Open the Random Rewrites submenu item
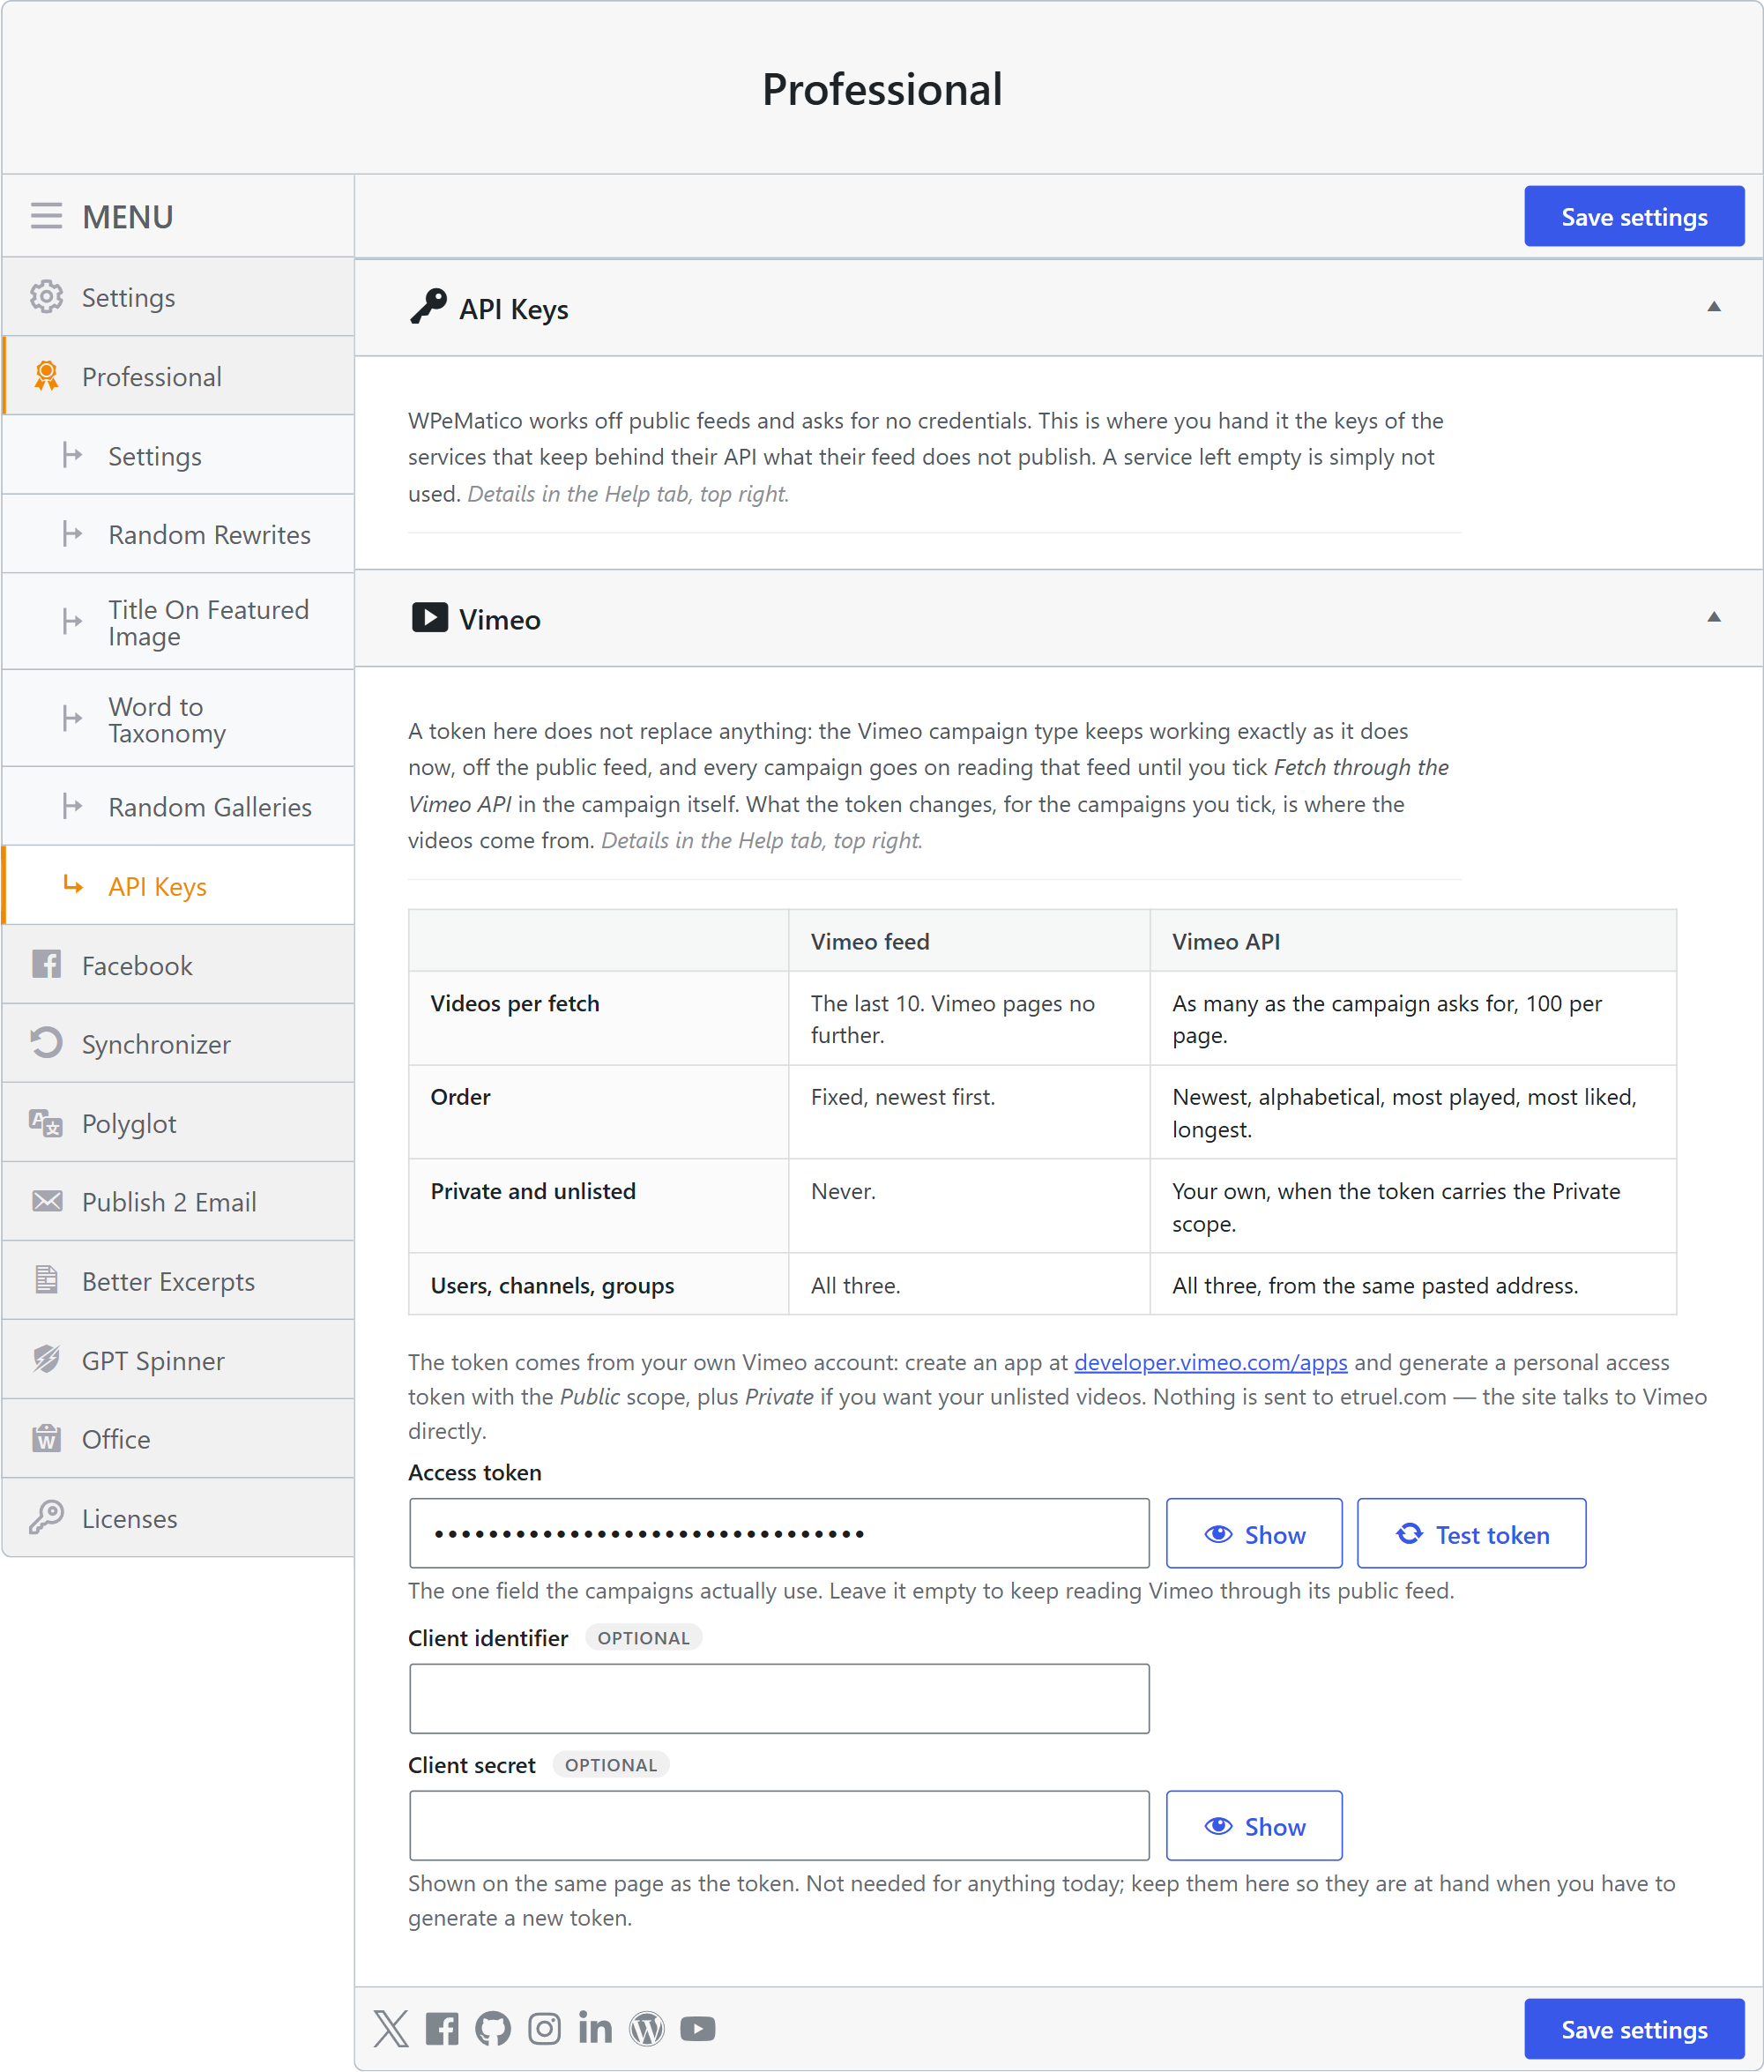The image size is (1764, 2072). (x=178, y=534)
